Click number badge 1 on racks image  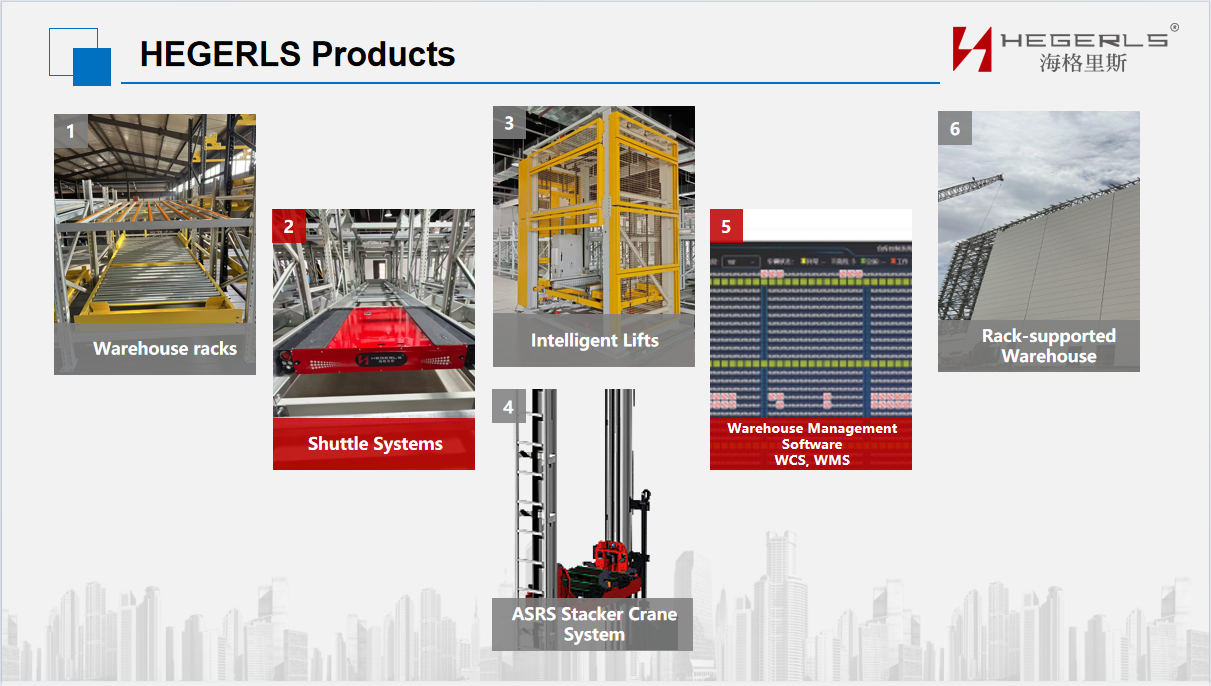point(71,131)
